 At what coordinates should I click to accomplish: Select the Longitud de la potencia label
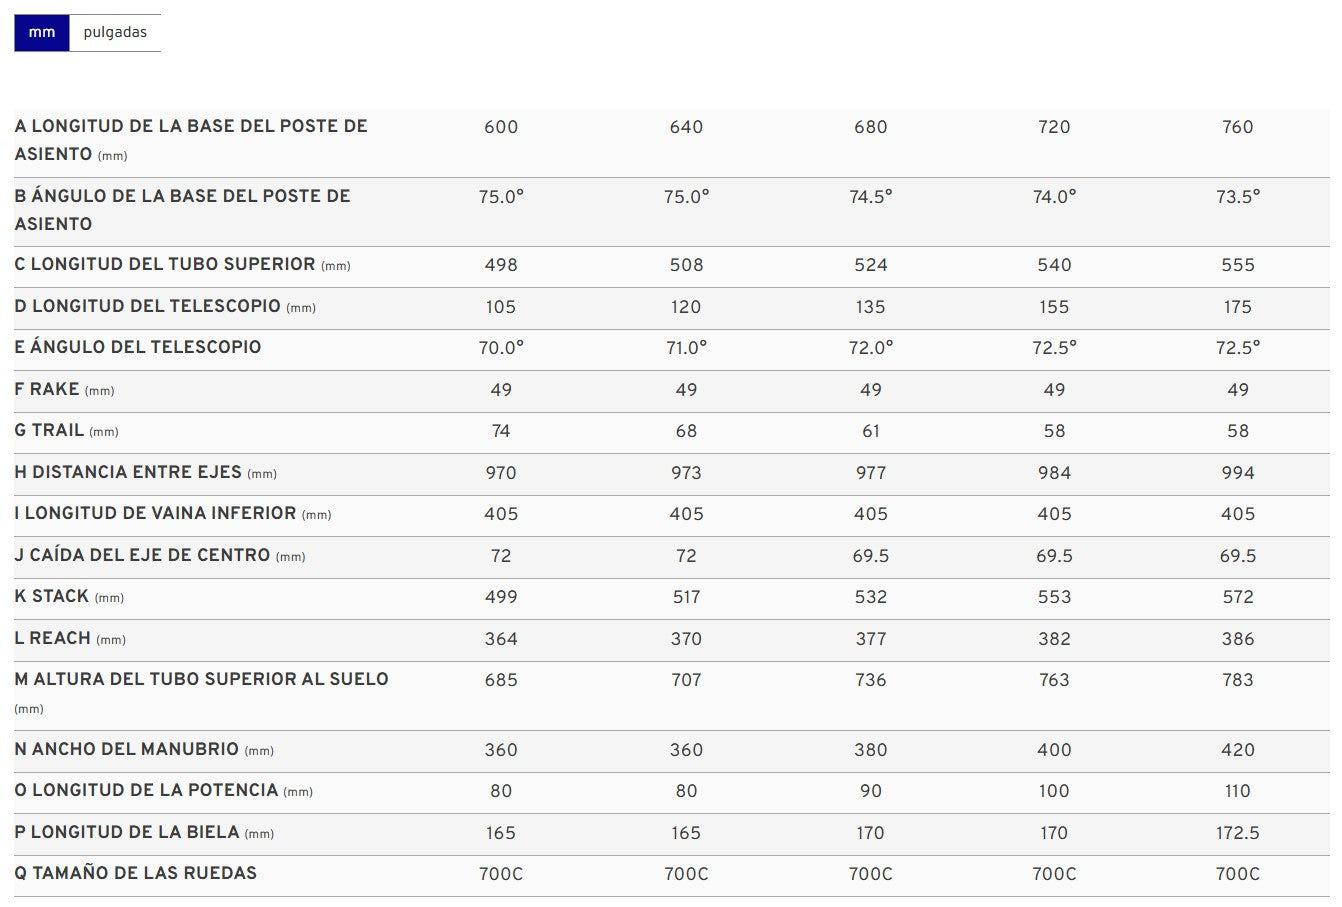click(x=164, y=791)
